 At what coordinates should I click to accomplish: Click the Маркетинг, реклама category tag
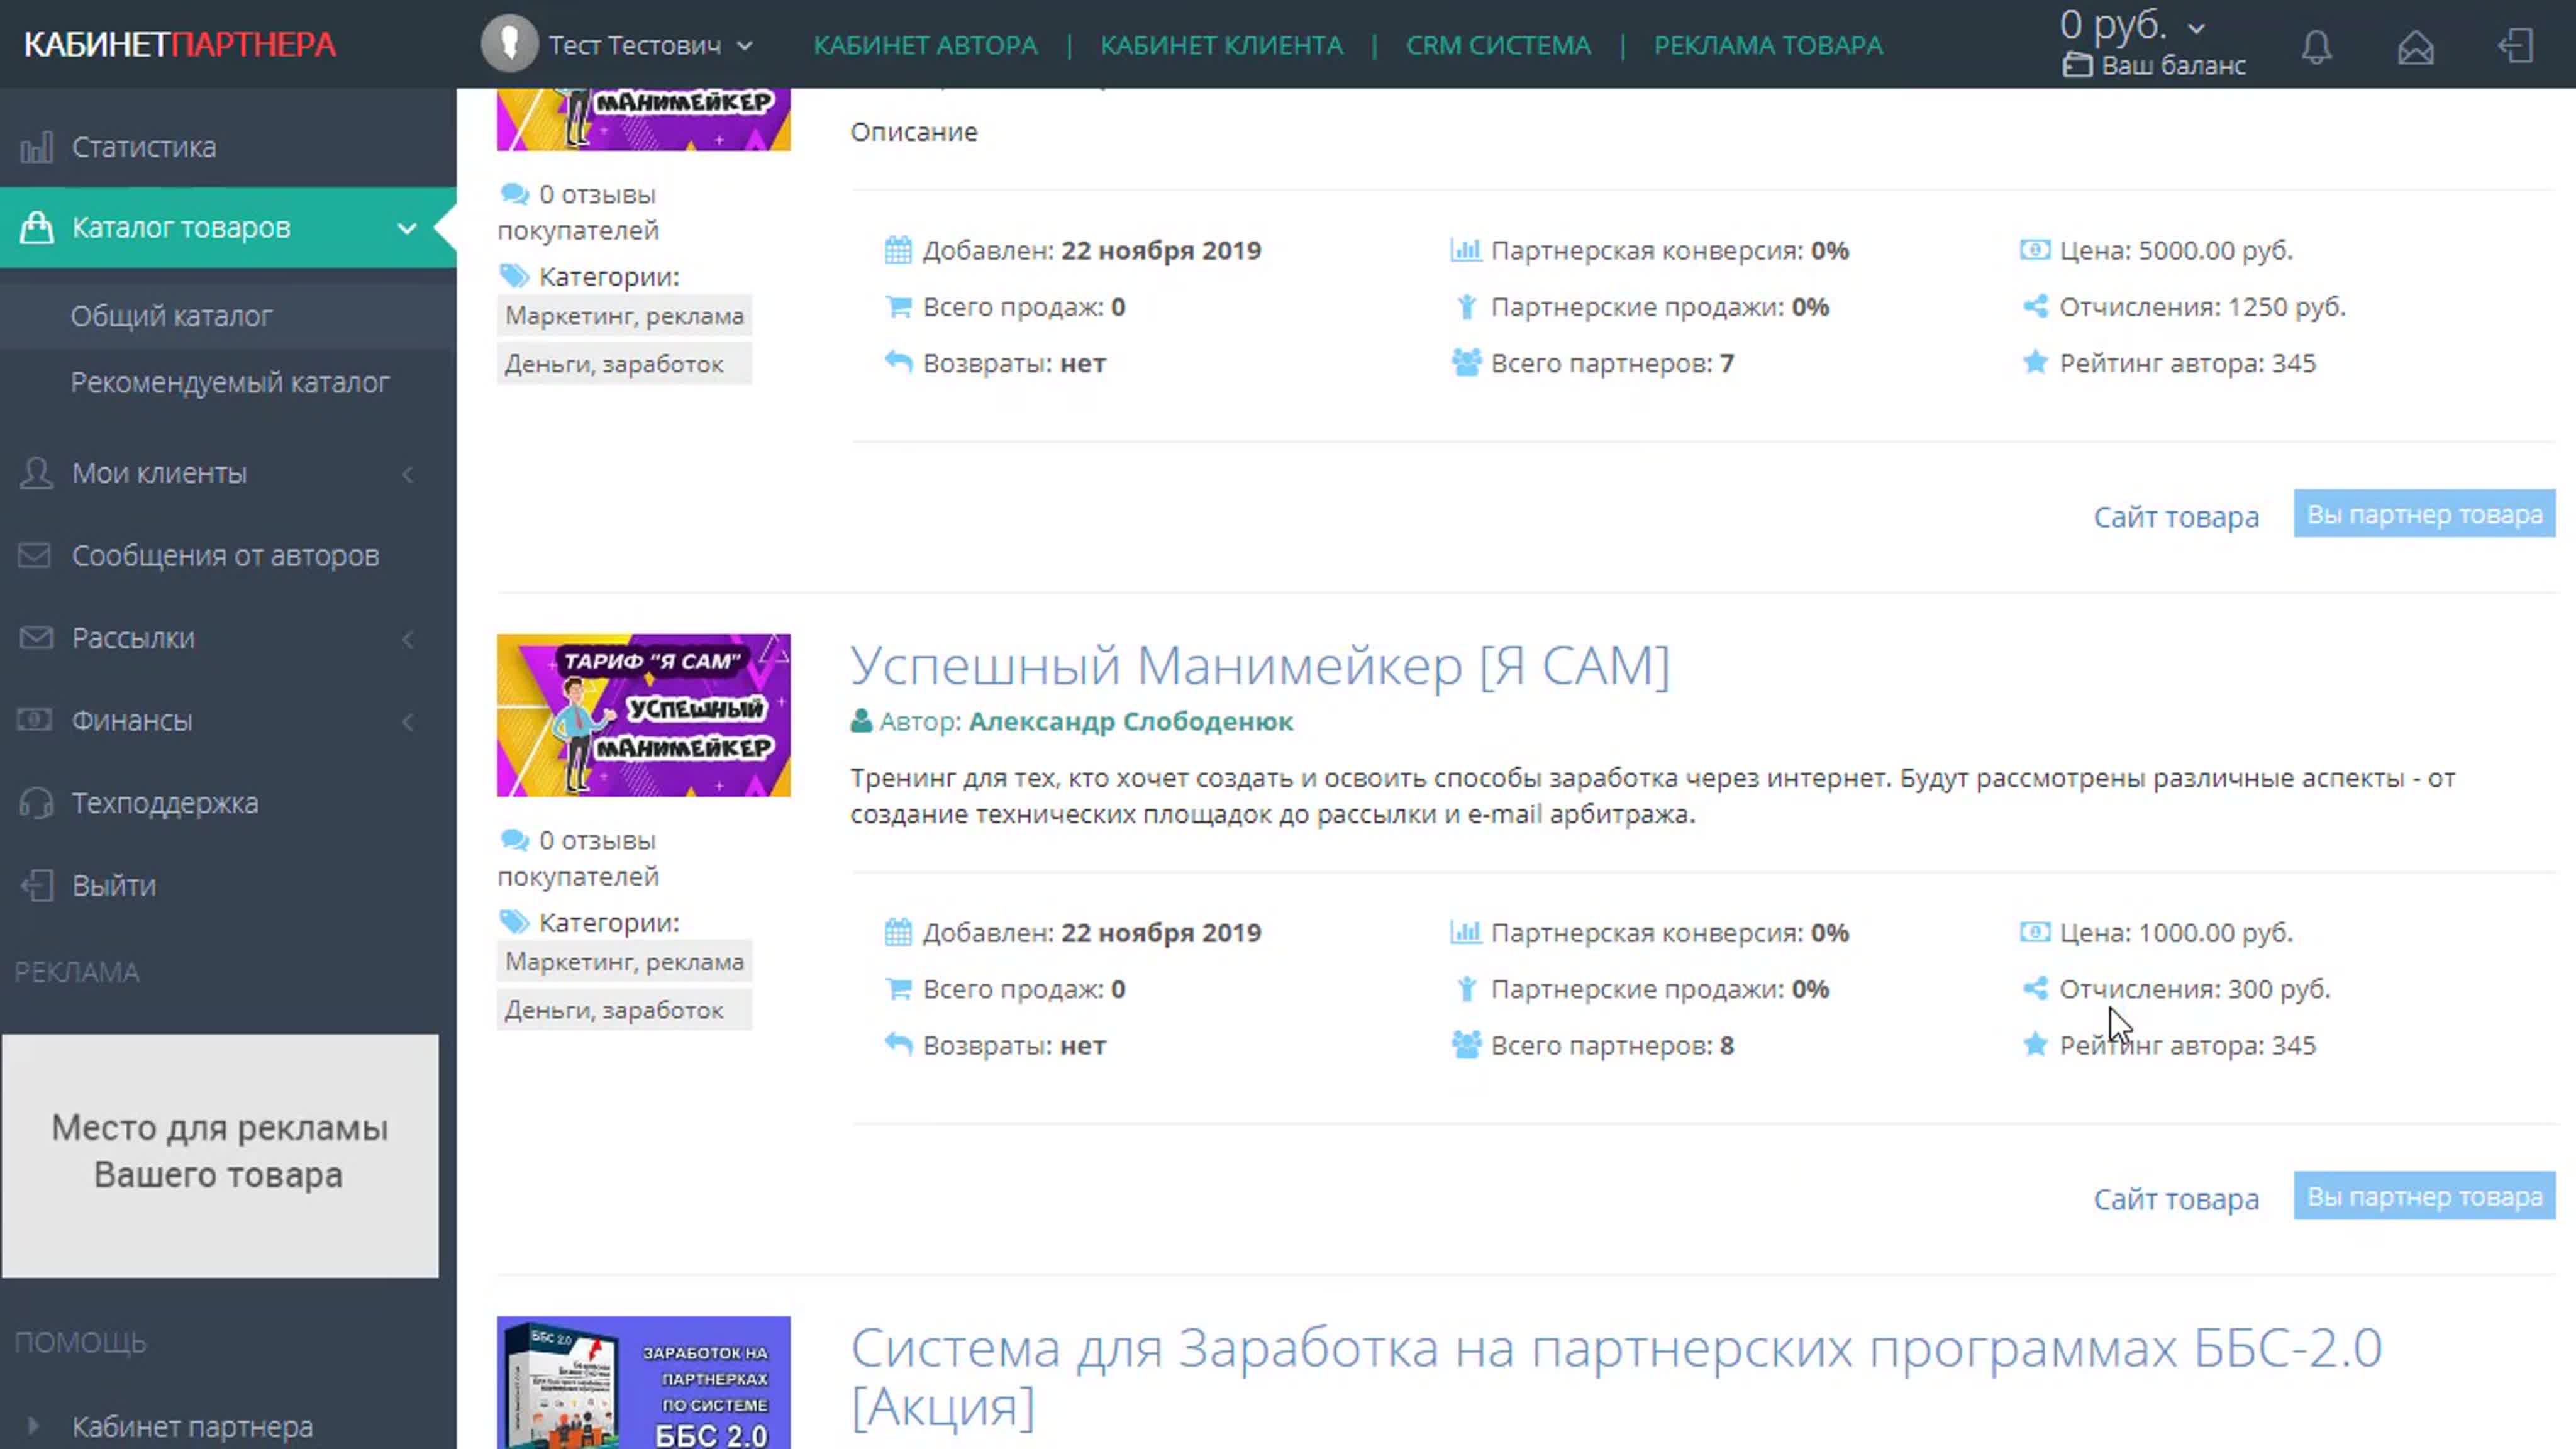[624, 961]
